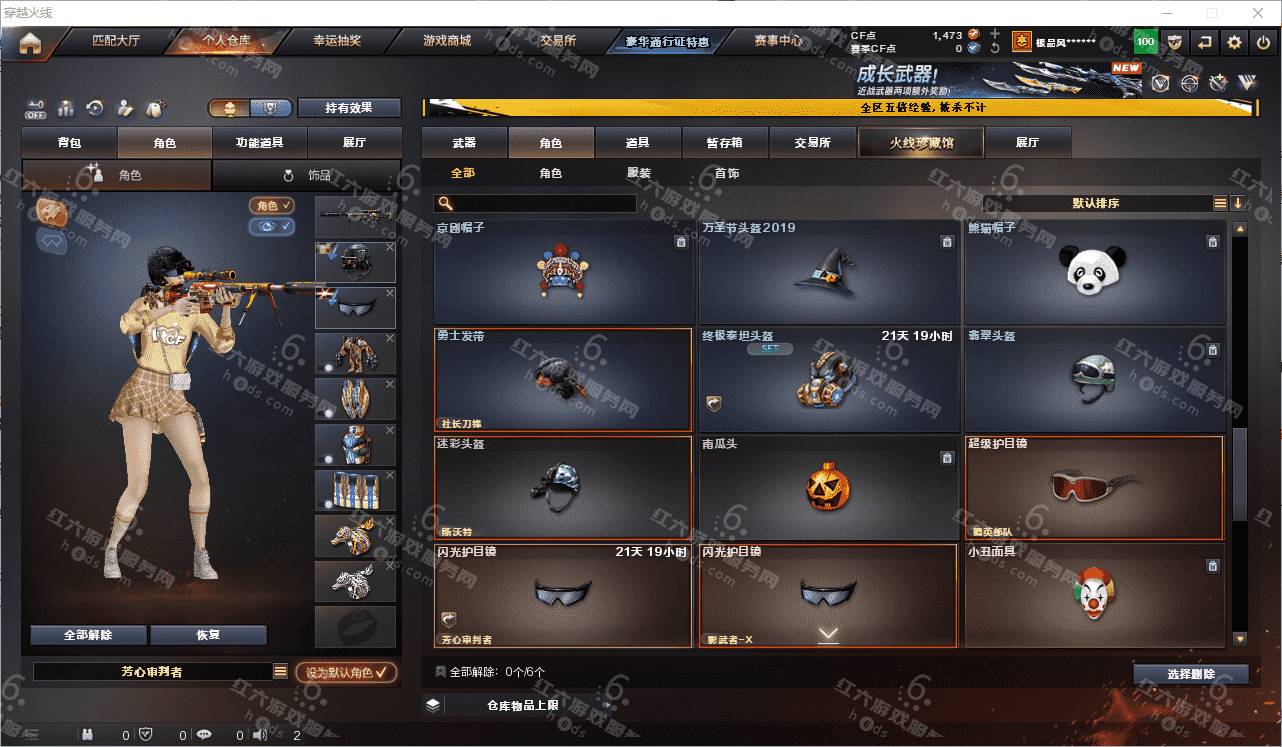Click the 选择删除 button
This screenshot has height=747, width=1282.
1191,674
